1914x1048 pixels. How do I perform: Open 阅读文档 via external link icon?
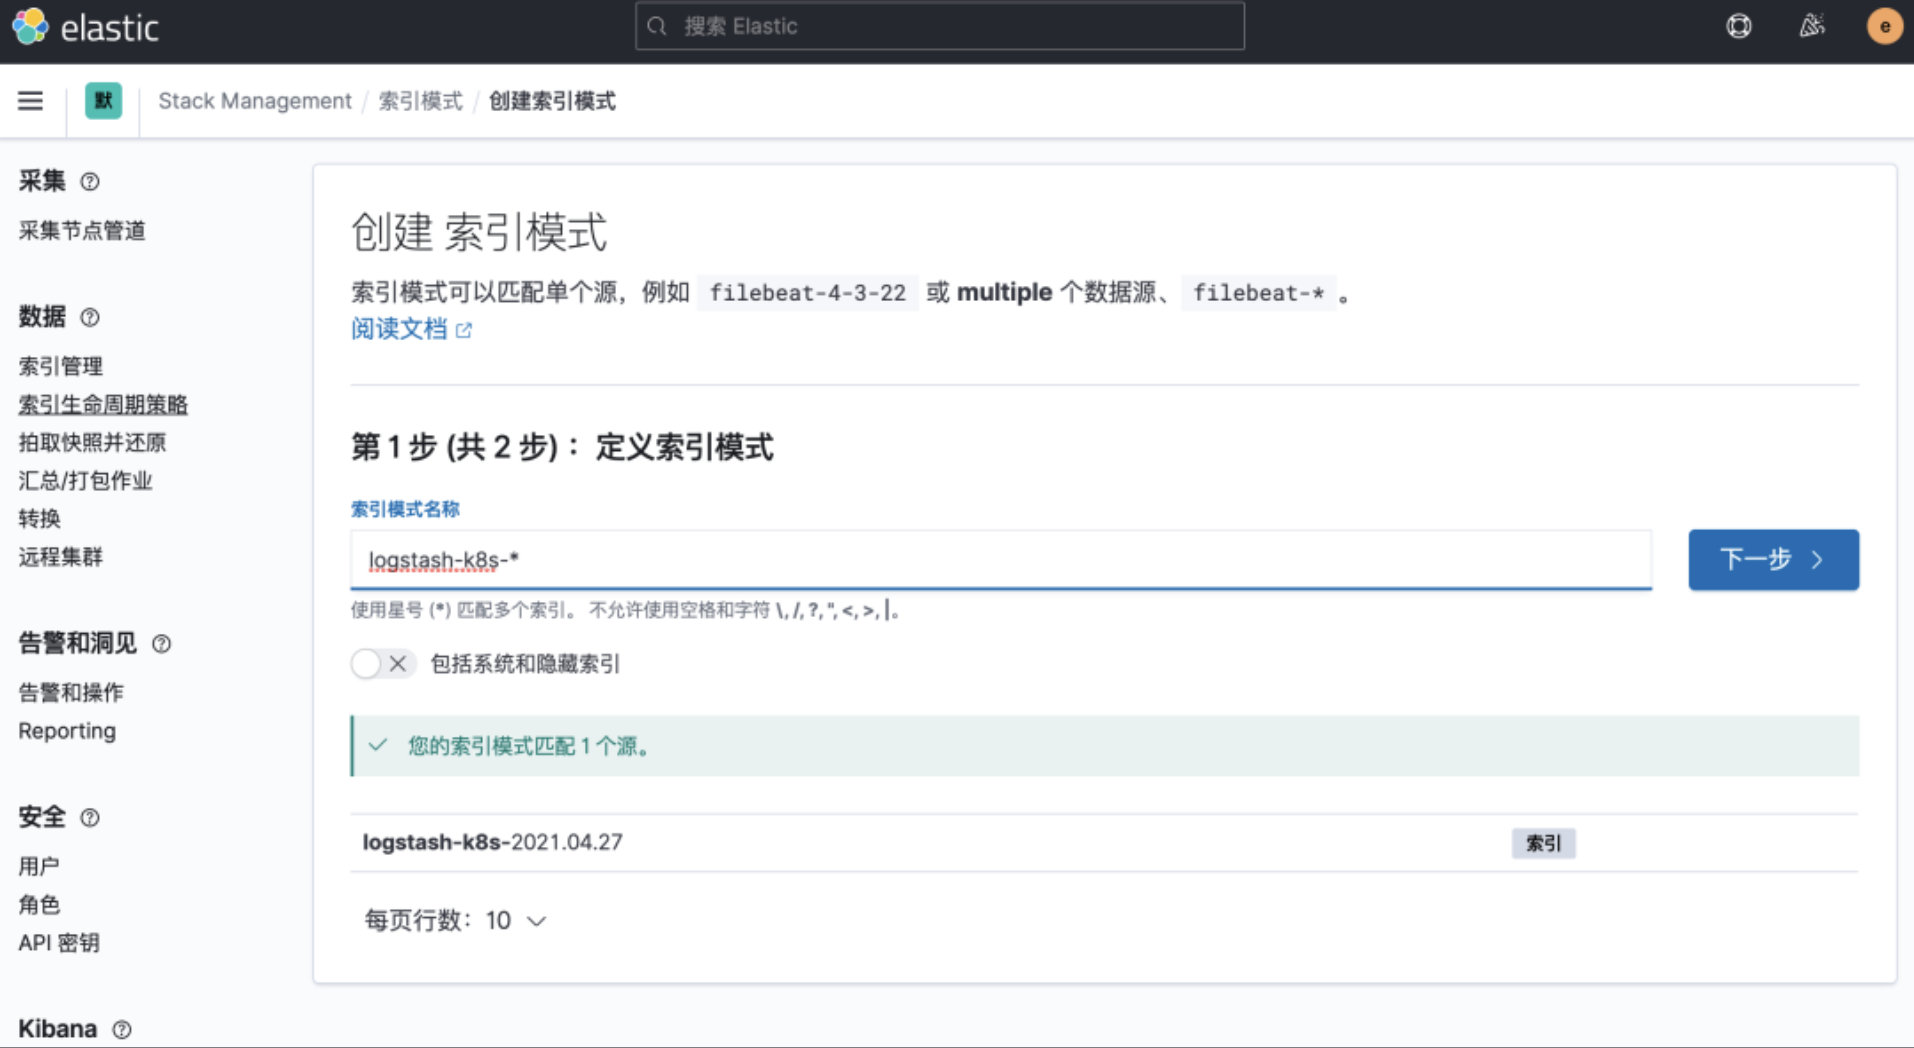pyautogui.click(x=464, y=329)
